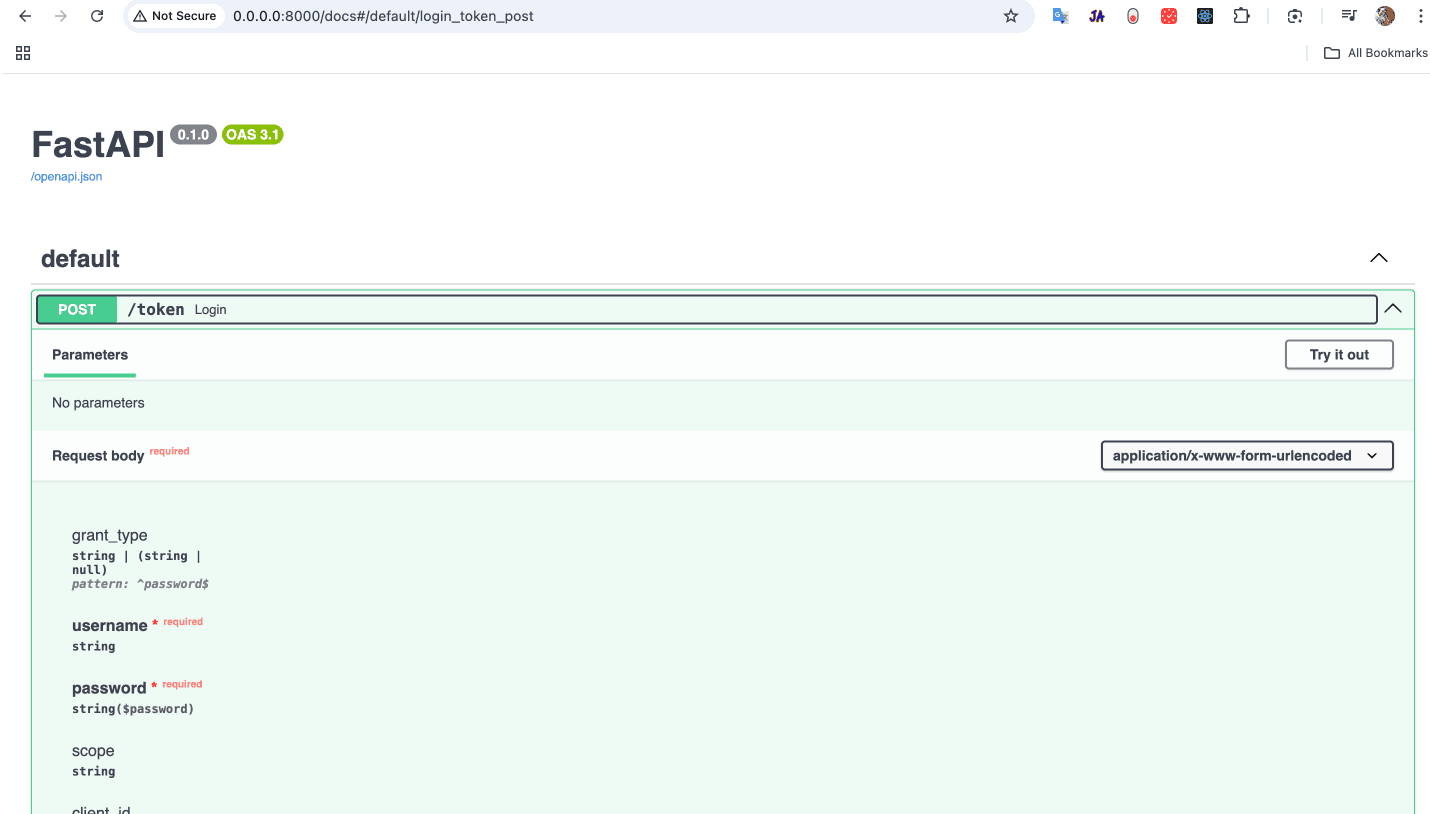This screenshot has height=814, width=1430.
Task: Click the /token path text
Action: click(156, 310)
